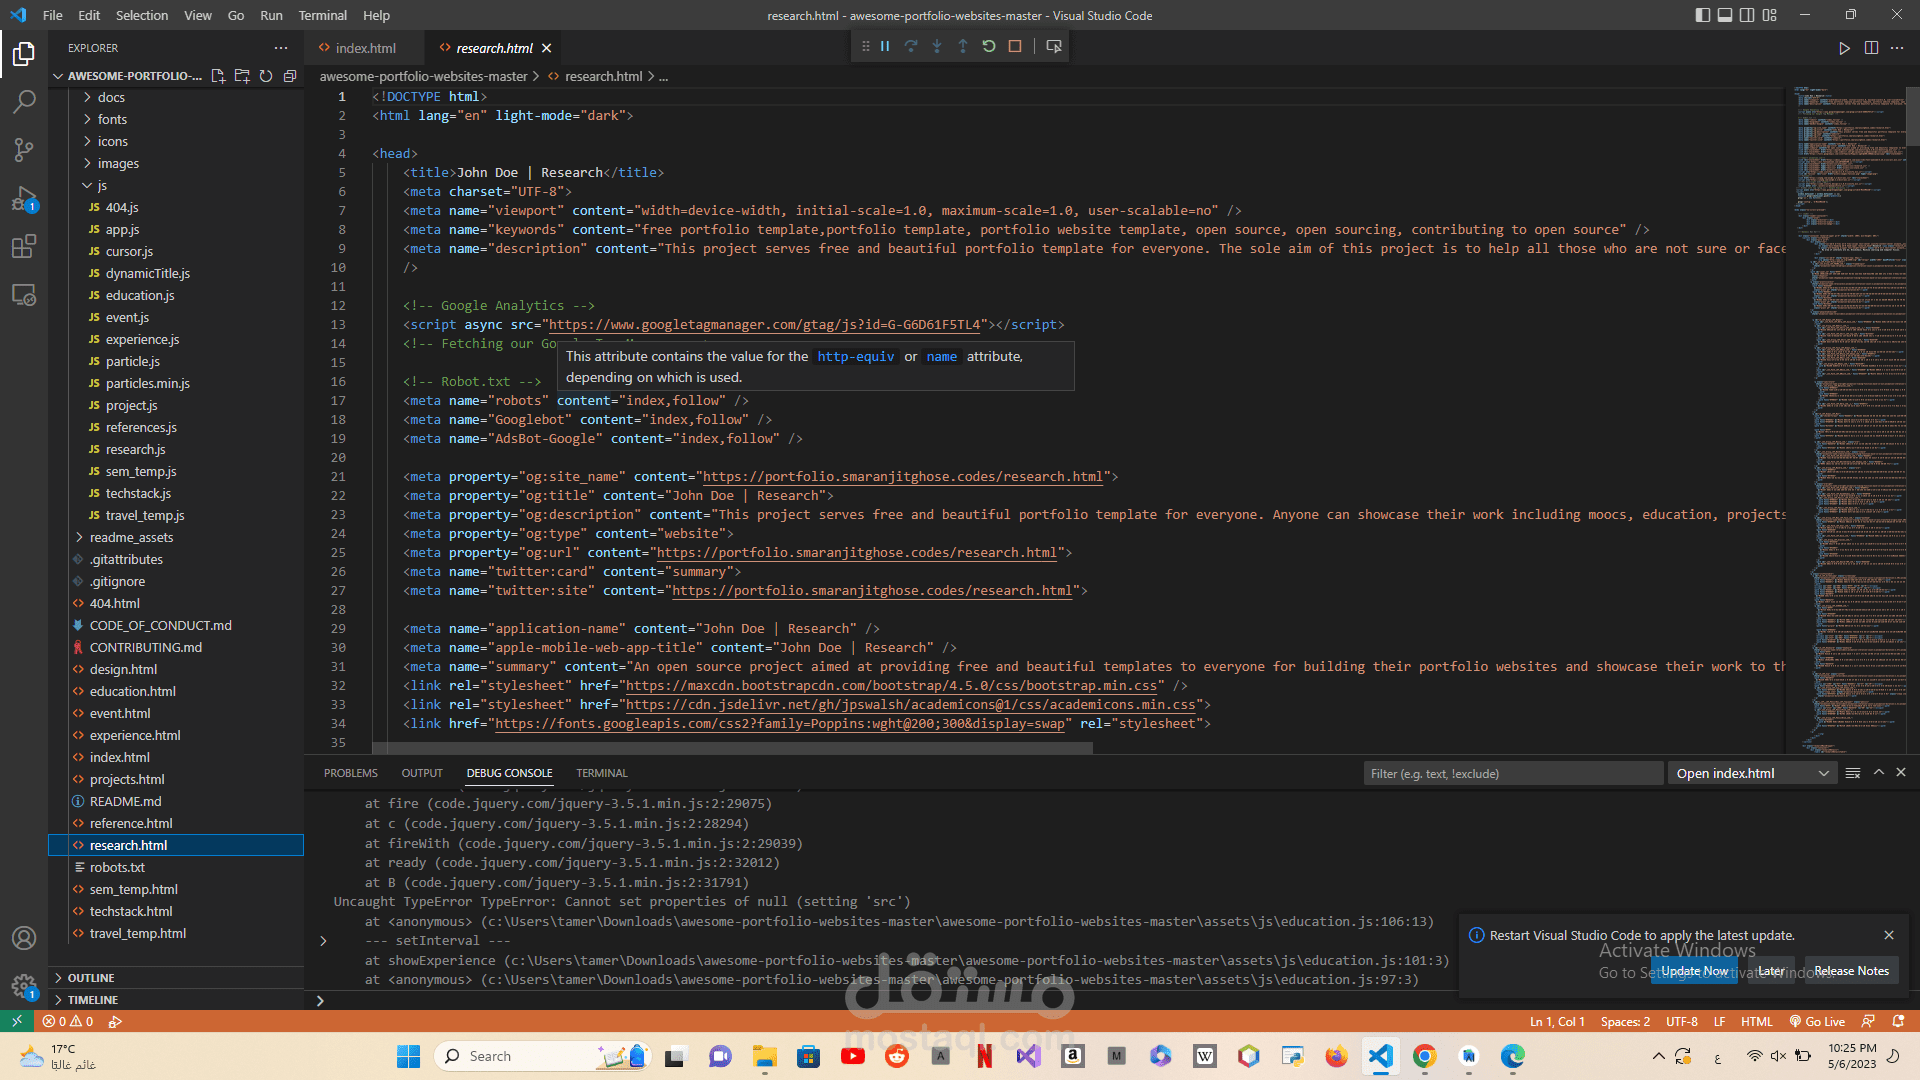Click Run and Debug activity icon
Viewport: 1920px width, 1080px height.
coord(24,198)
